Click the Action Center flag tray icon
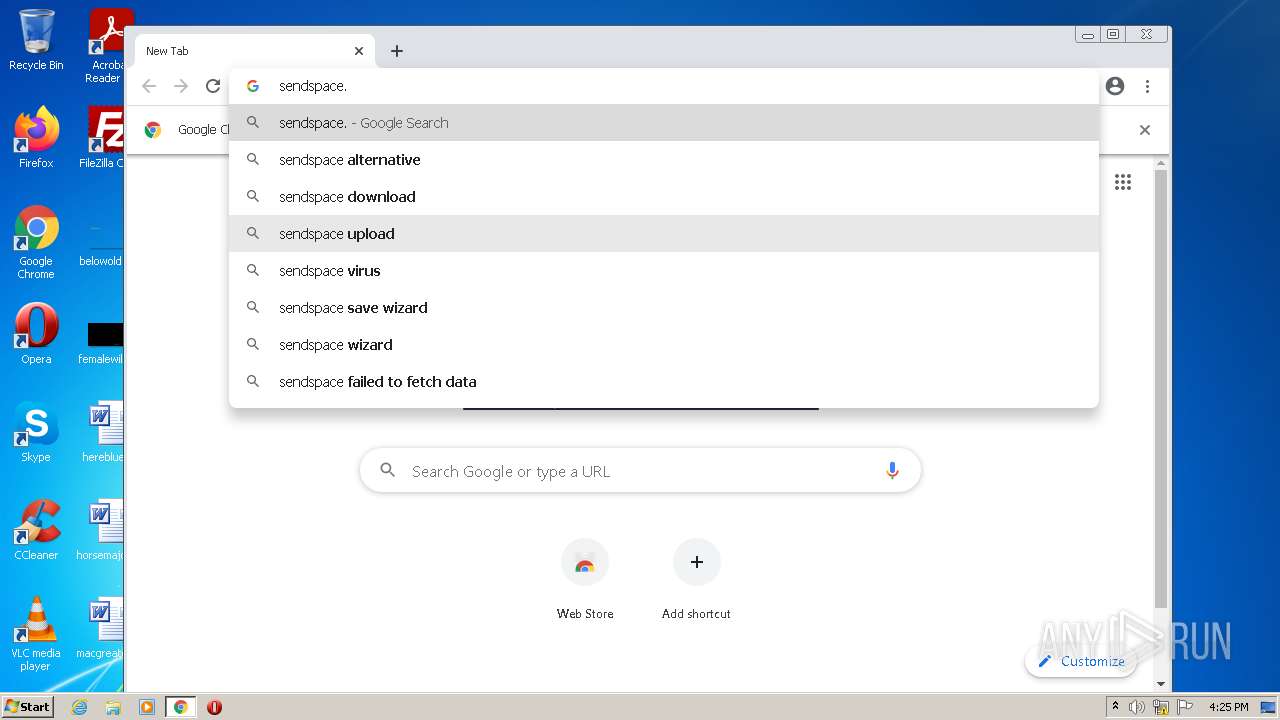 [x=1185, y=707]
